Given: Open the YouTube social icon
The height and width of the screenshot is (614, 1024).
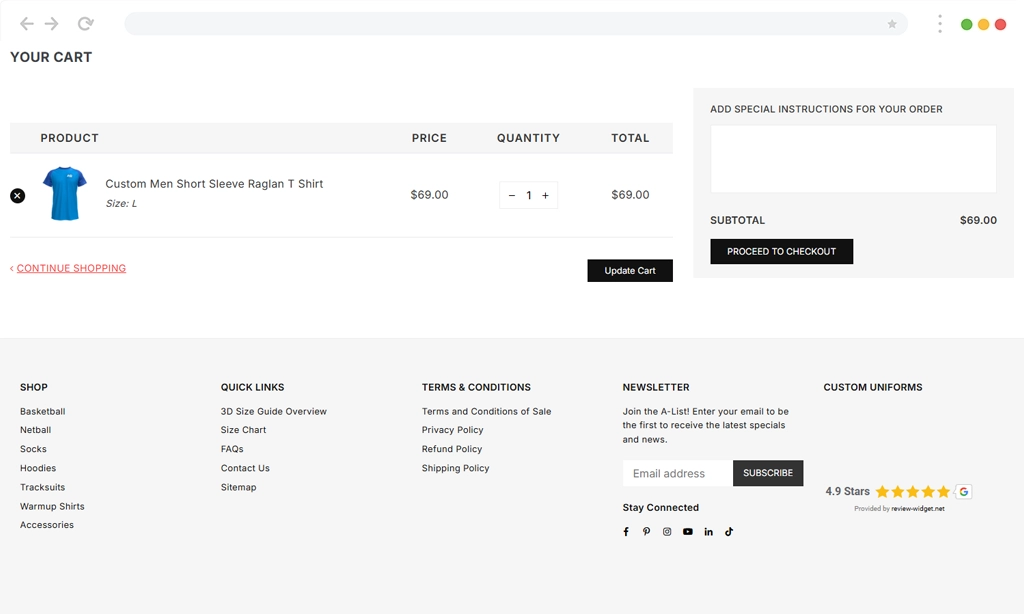Looking at the screenshot, I should 687,531.
